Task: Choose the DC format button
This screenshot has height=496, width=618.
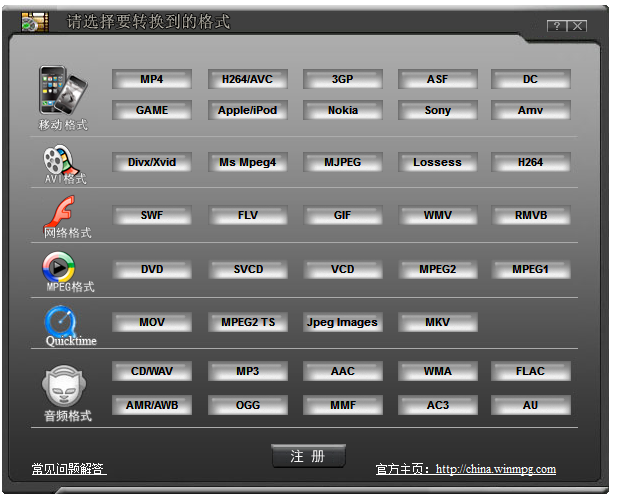Action: [531, 79]
